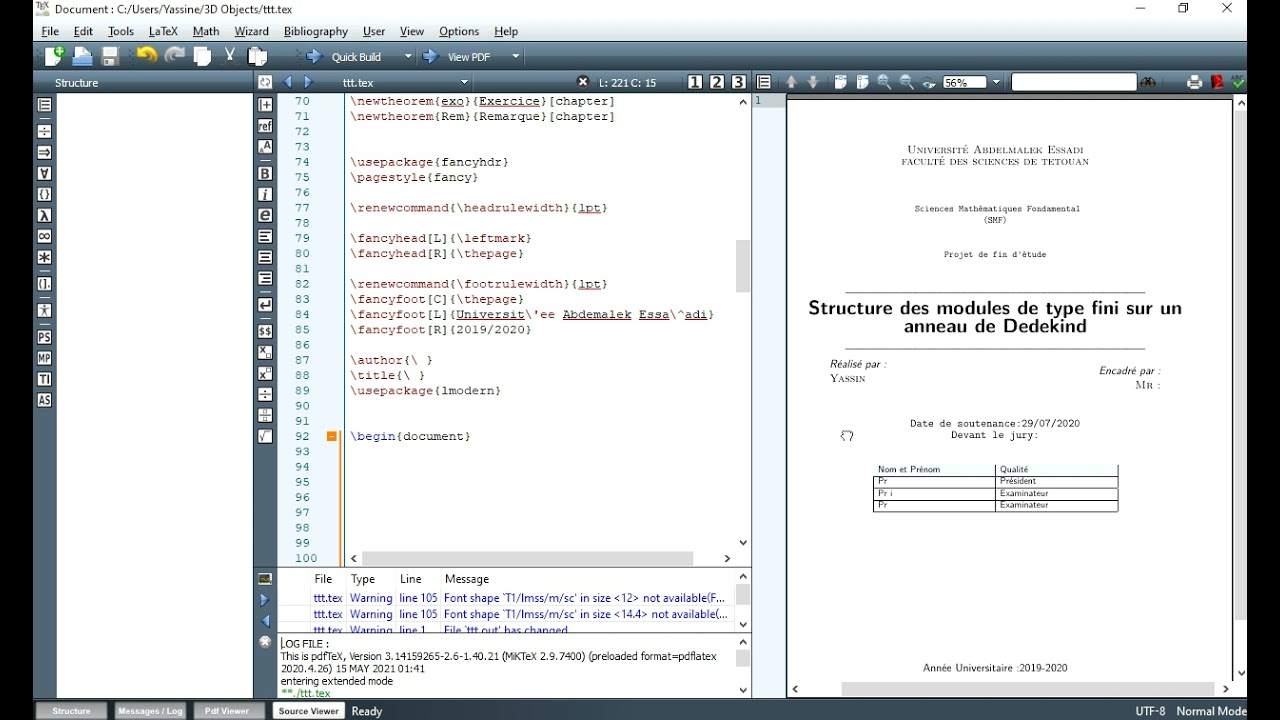Open a file using the toolbar icon
Image resolution: width=1280 pixels, height=720 pixels.
(x=82, y=57)
